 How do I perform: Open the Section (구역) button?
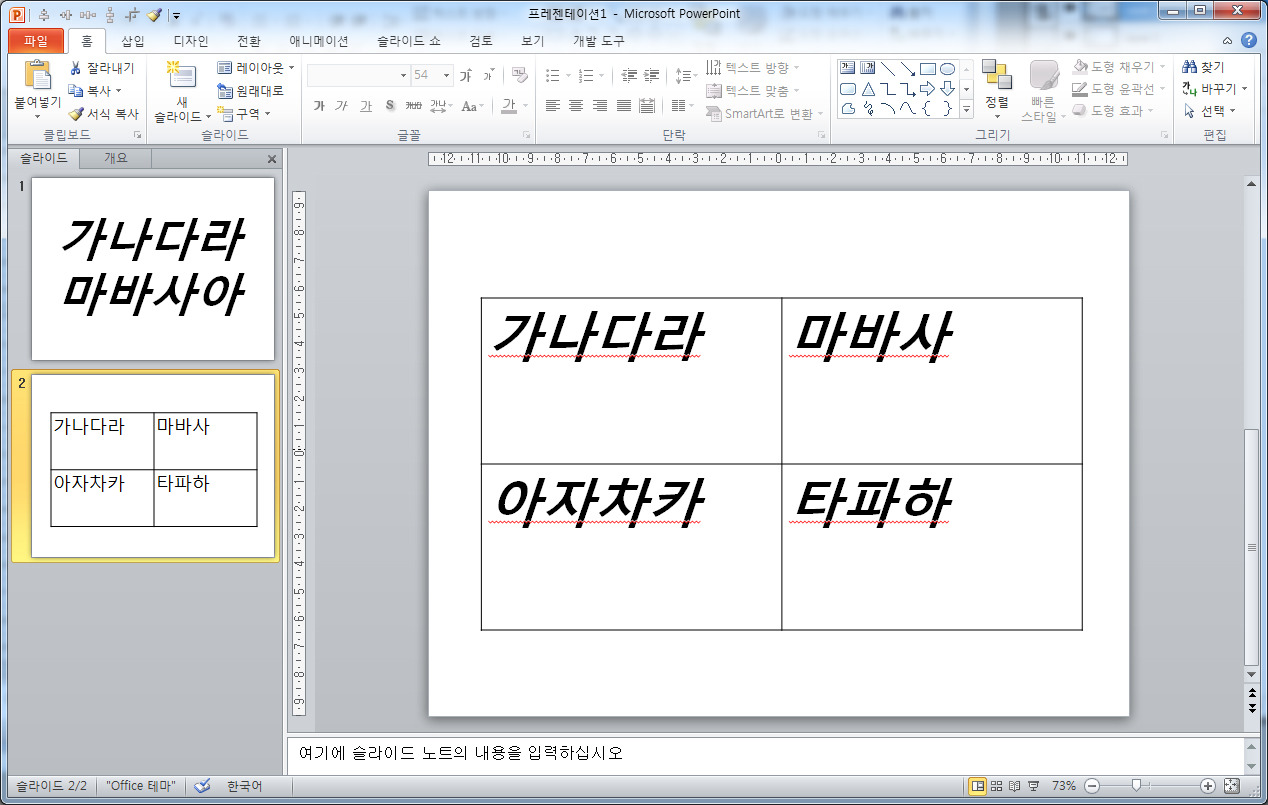(244, 114)
